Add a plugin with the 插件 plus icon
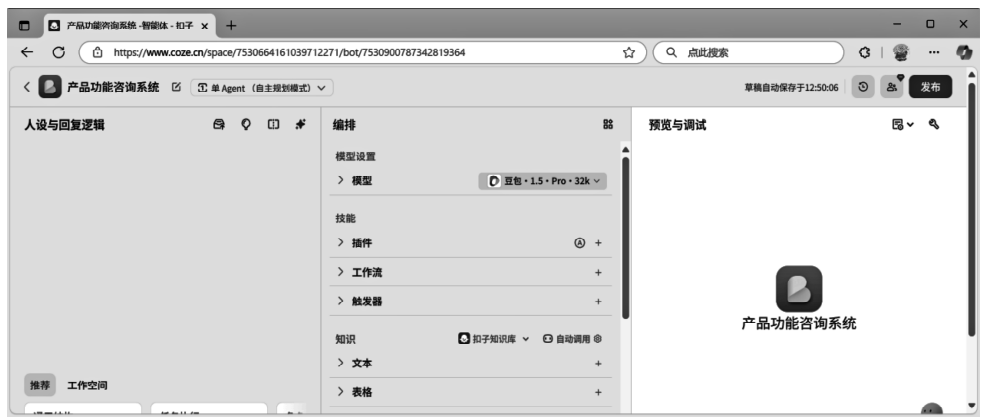 [x=598, y=243]
